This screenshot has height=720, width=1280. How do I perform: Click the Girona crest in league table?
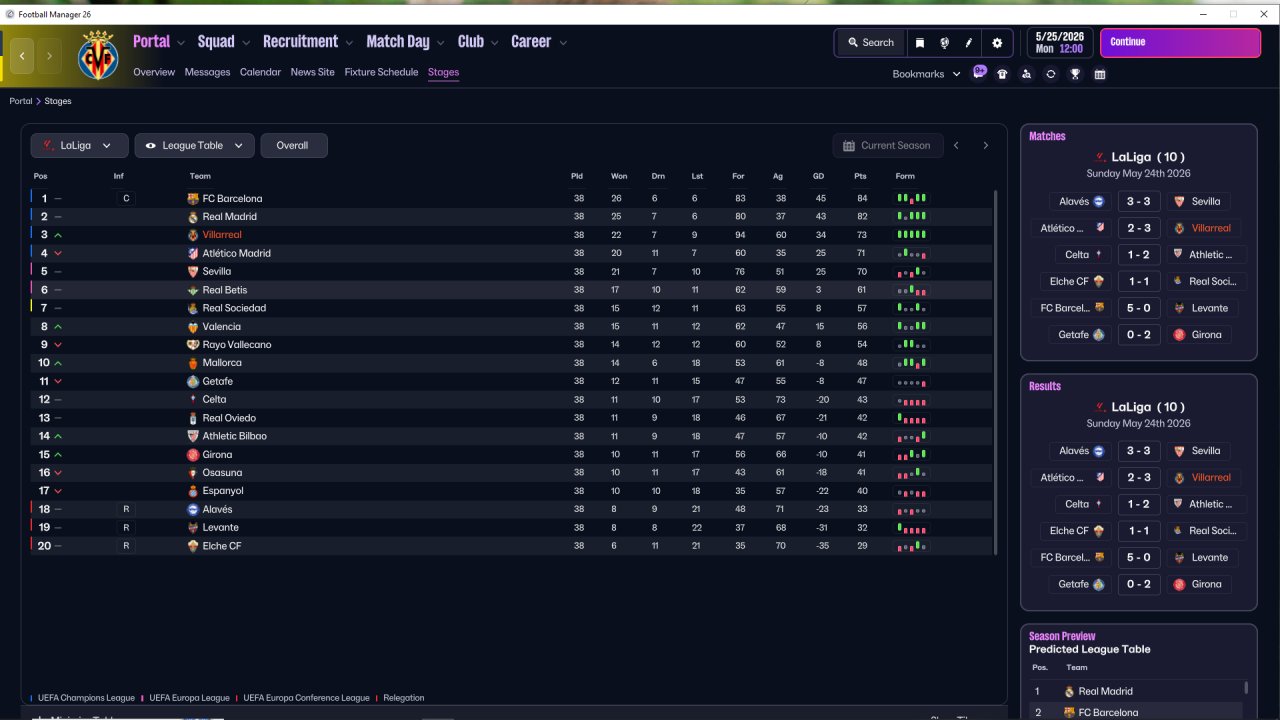click(x=193, y=455)
